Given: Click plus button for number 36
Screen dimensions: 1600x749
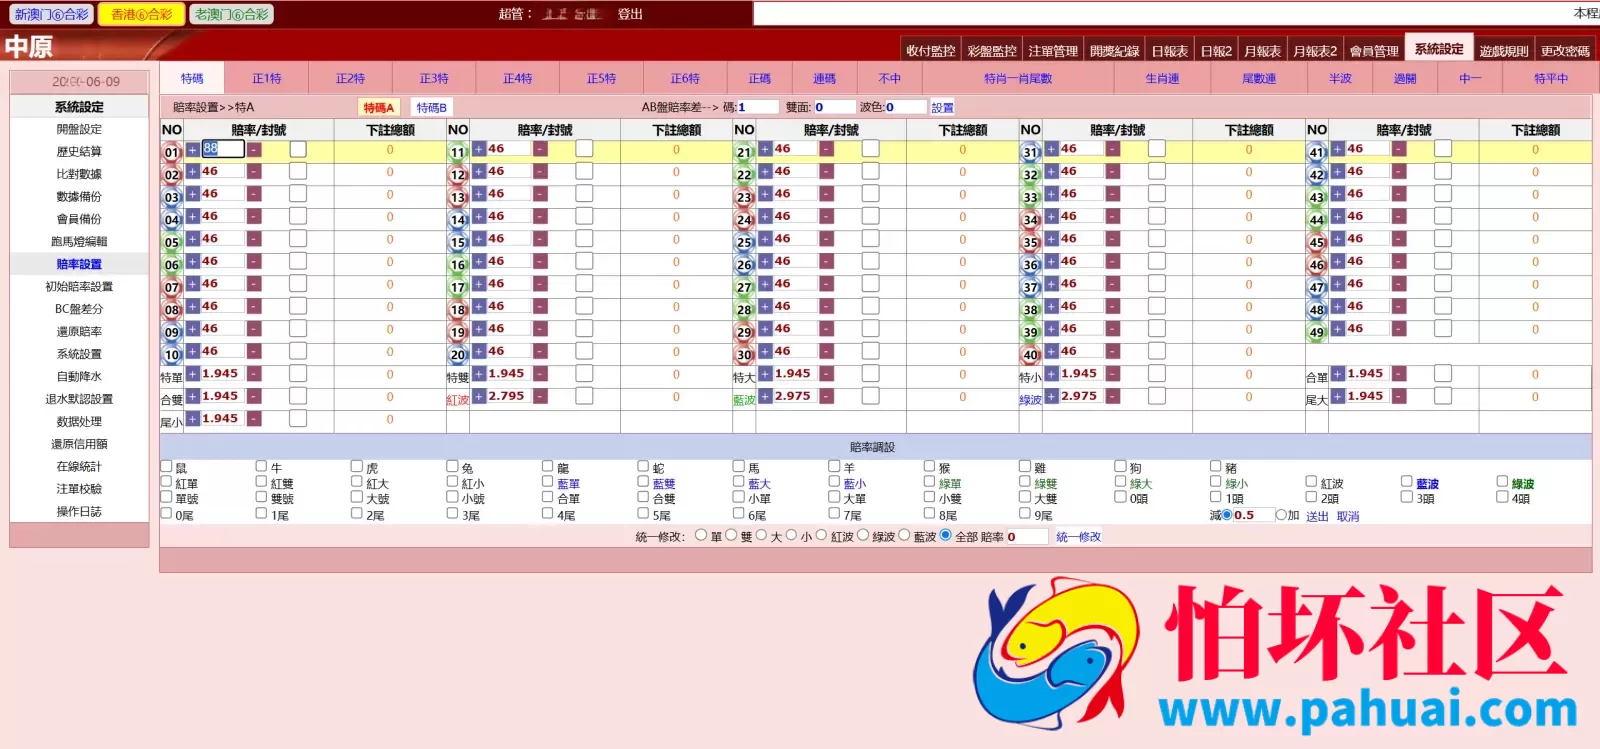Looking at the screenshot, I should pyautogui.click(x=1052, y=262).
